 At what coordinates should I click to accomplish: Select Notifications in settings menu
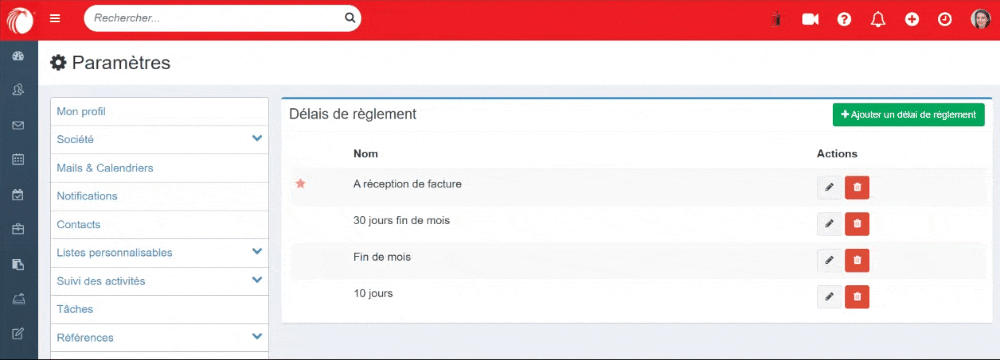pyautogui.click(x=87, y=196)
